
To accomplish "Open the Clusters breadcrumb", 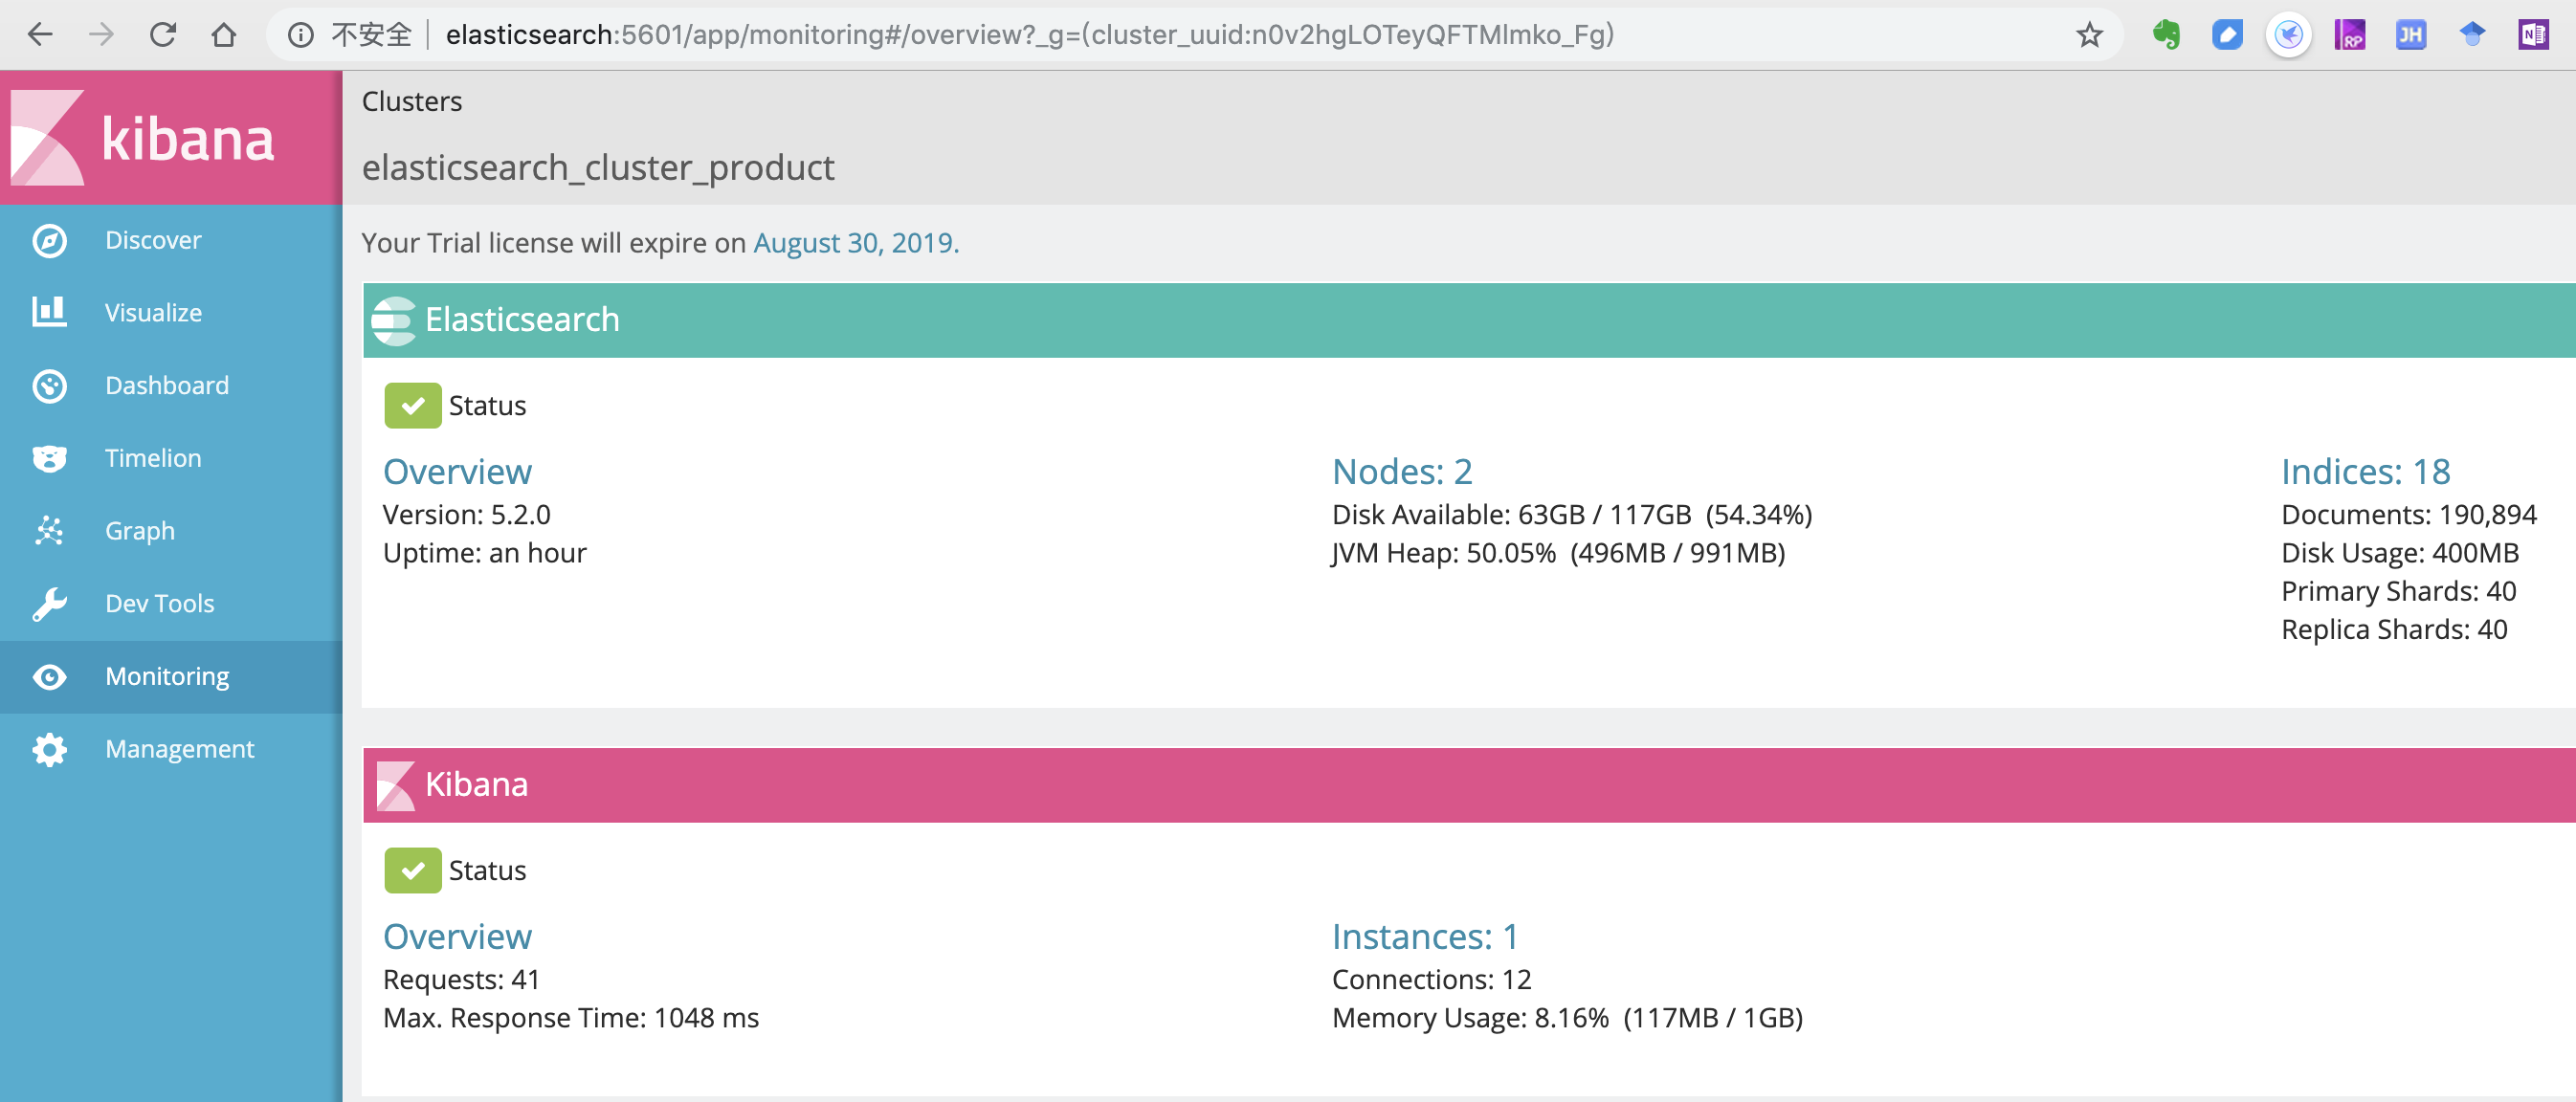I will (x=411, y=102).
